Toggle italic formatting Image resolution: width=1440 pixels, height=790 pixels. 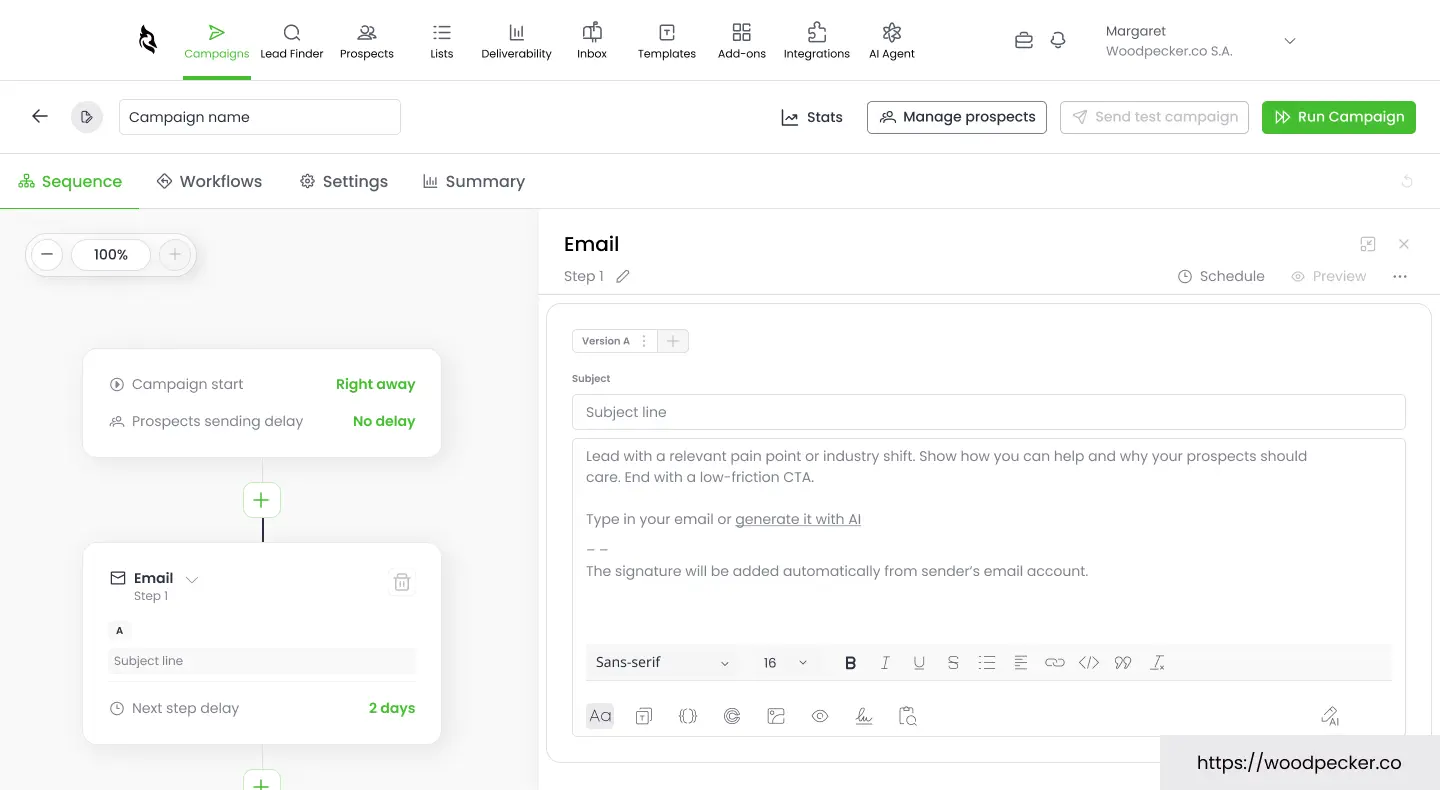[885, 662]
